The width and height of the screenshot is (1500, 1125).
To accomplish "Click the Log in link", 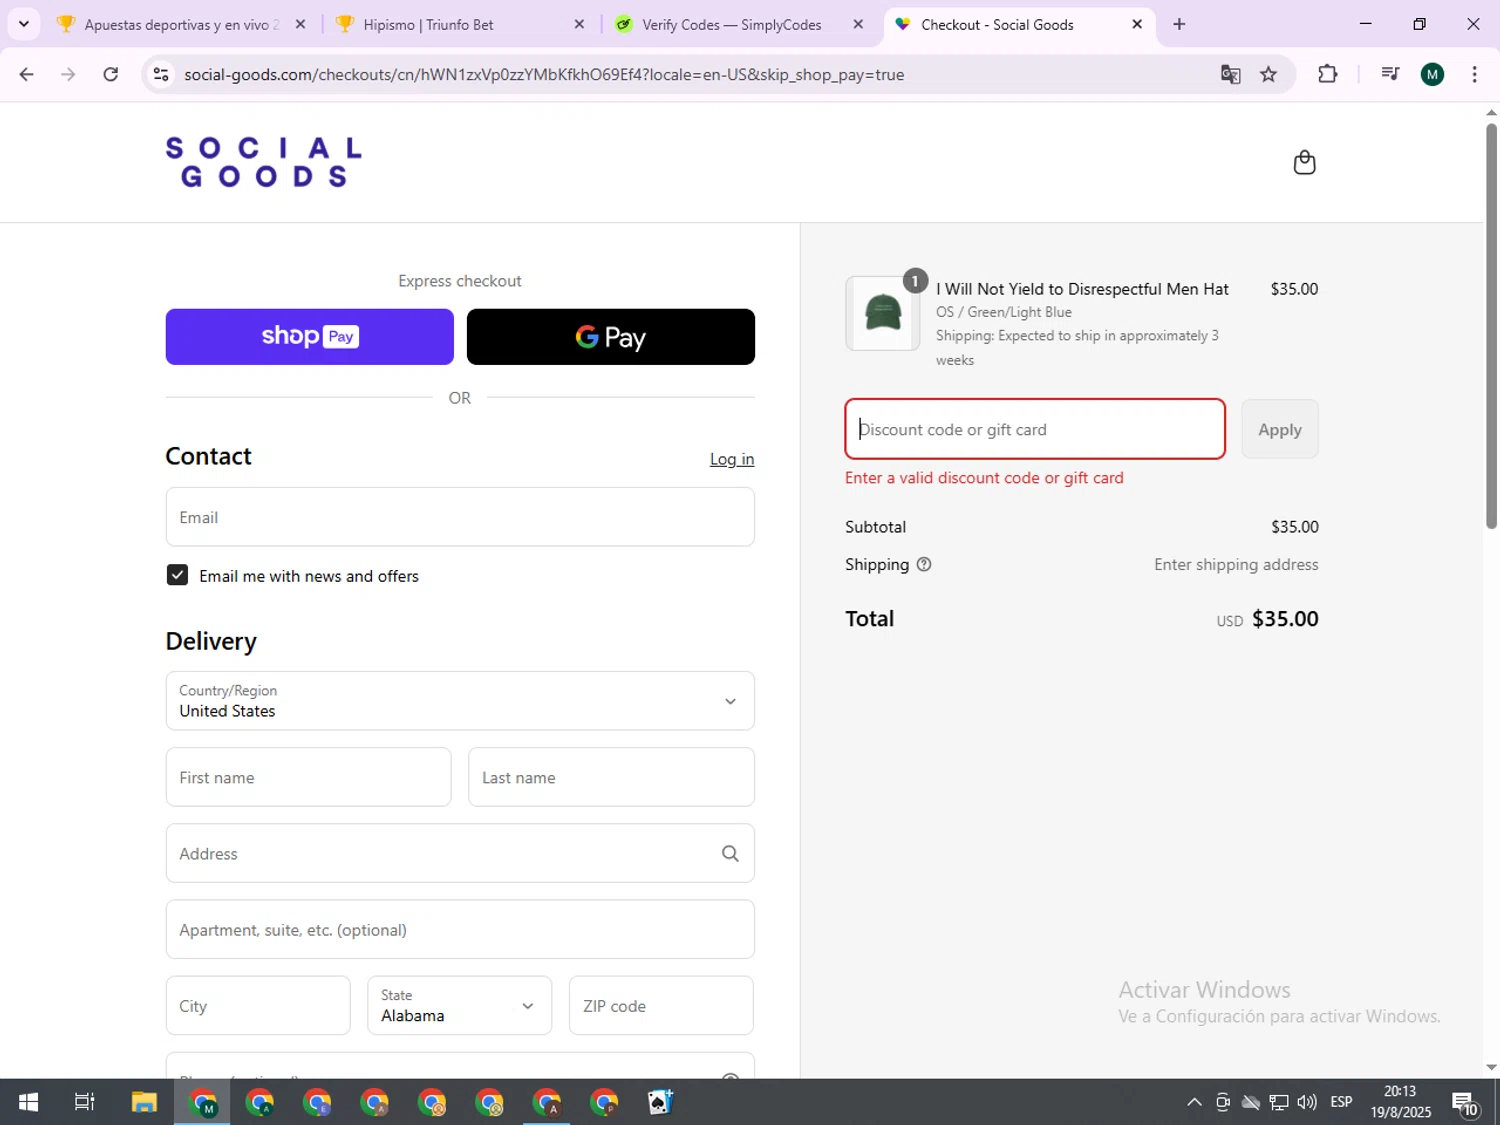I will [x=732, y=459].
